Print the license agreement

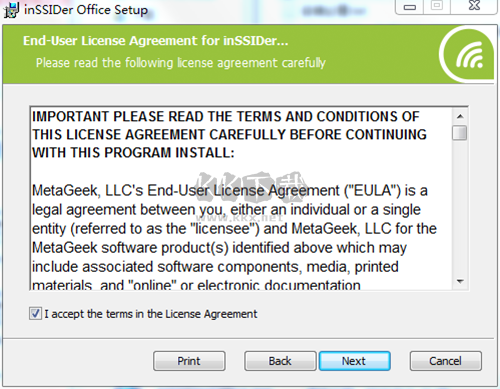[x=189, y=361]
